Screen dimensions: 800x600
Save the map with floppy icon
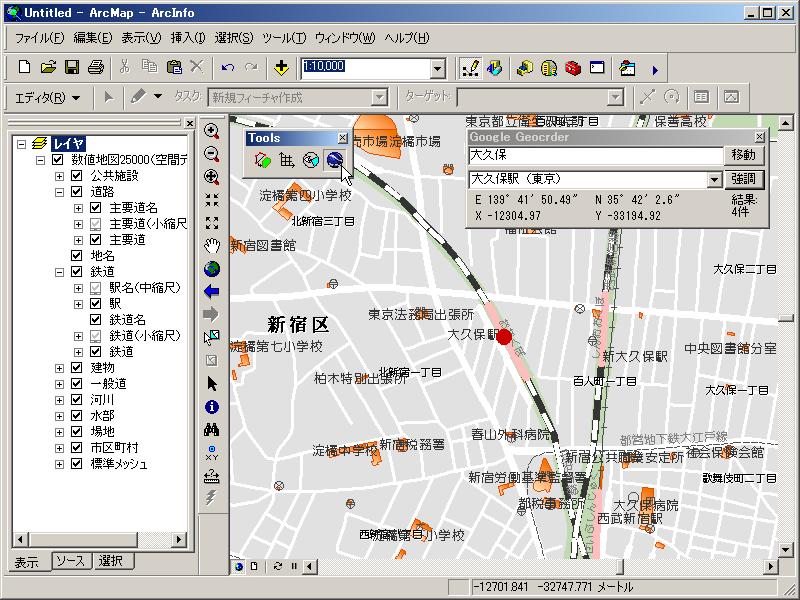click(71, 67)
